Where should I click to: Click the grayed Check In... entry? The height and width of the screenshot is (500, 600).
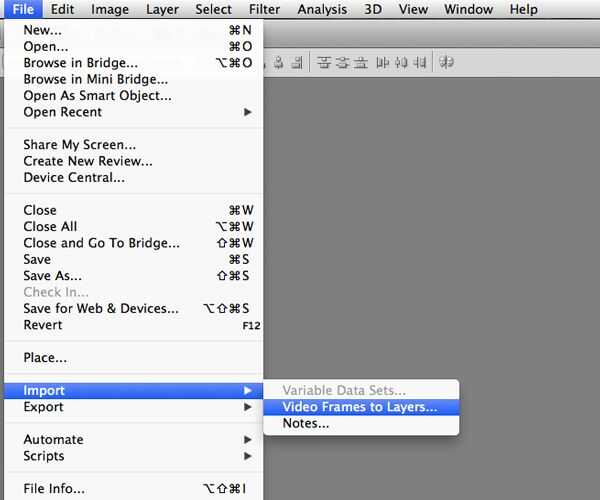134,292
